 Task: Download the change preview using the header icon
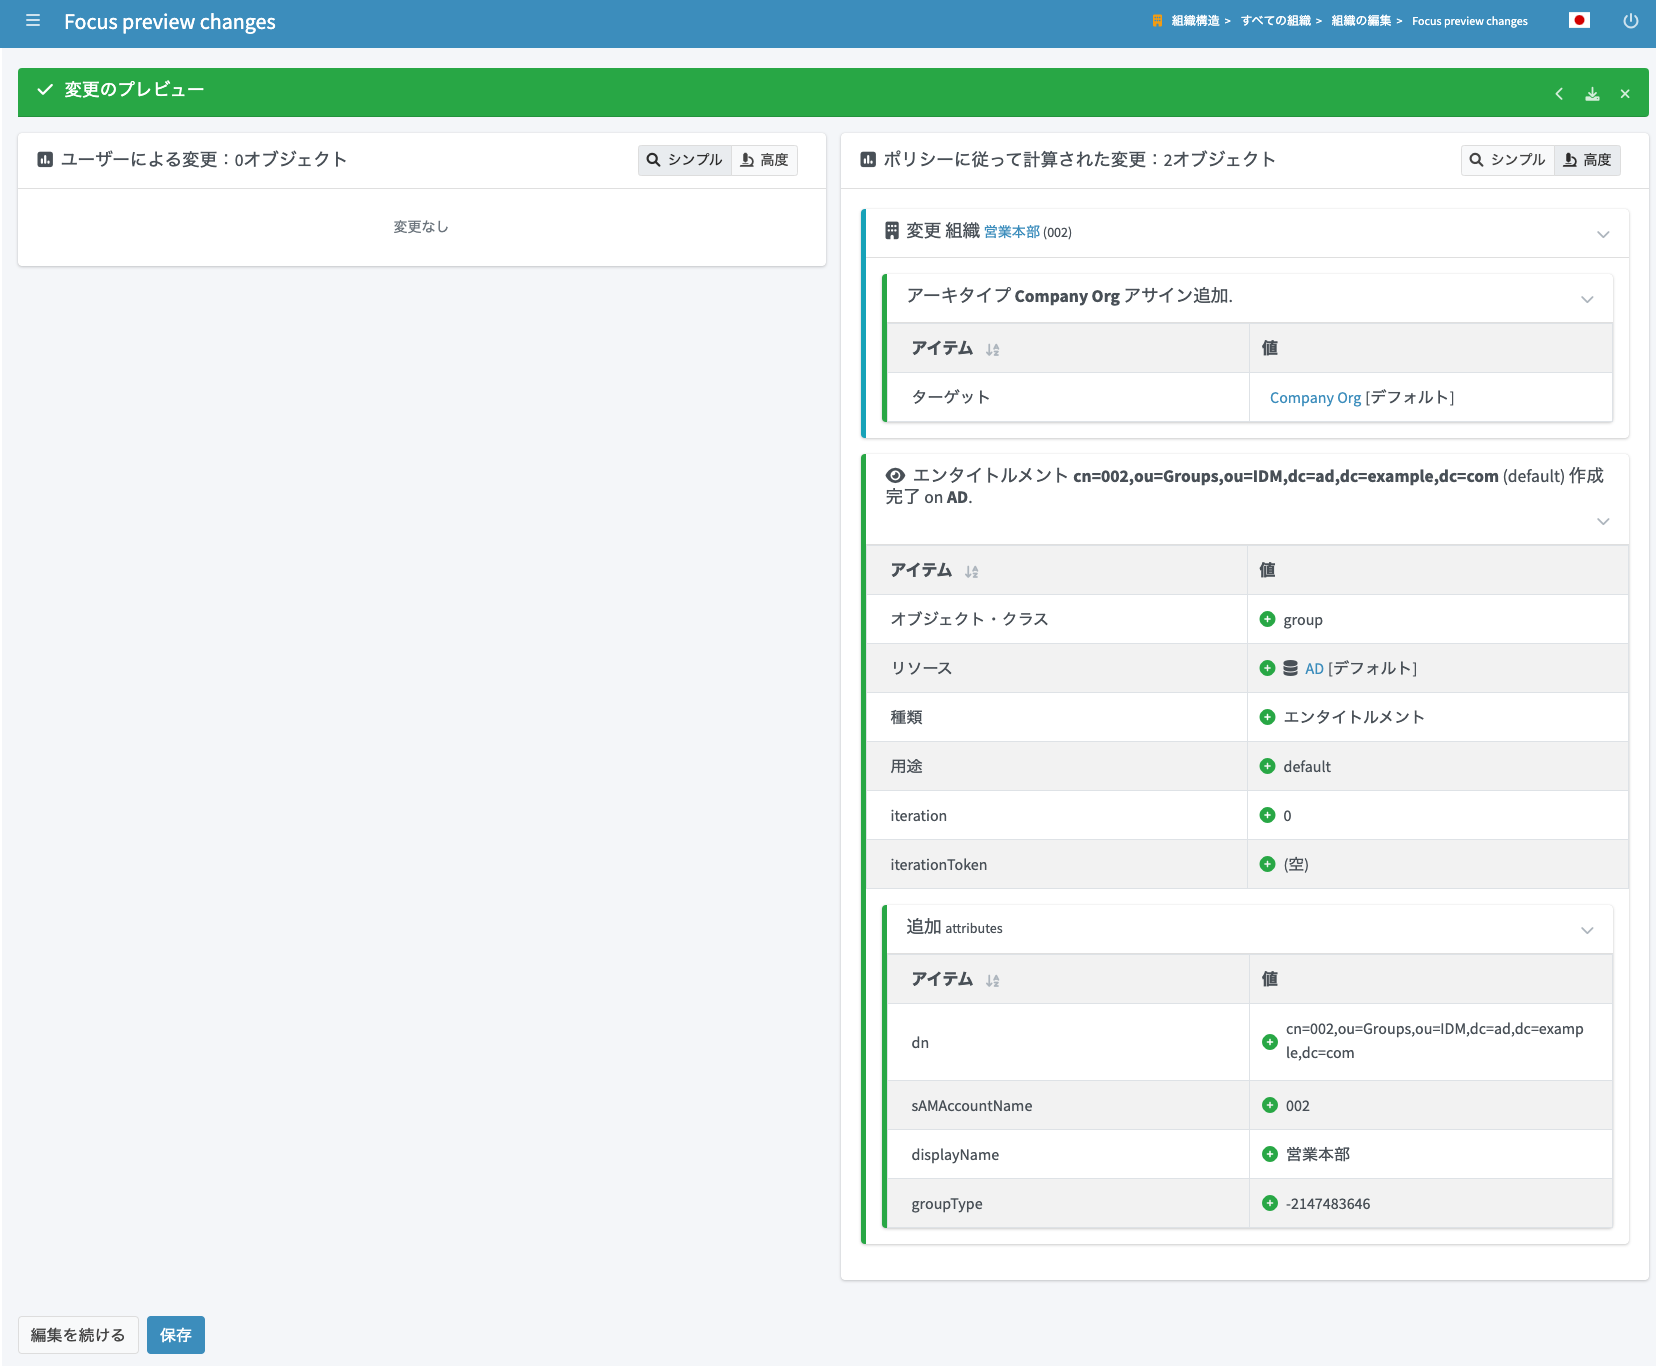1592,94
